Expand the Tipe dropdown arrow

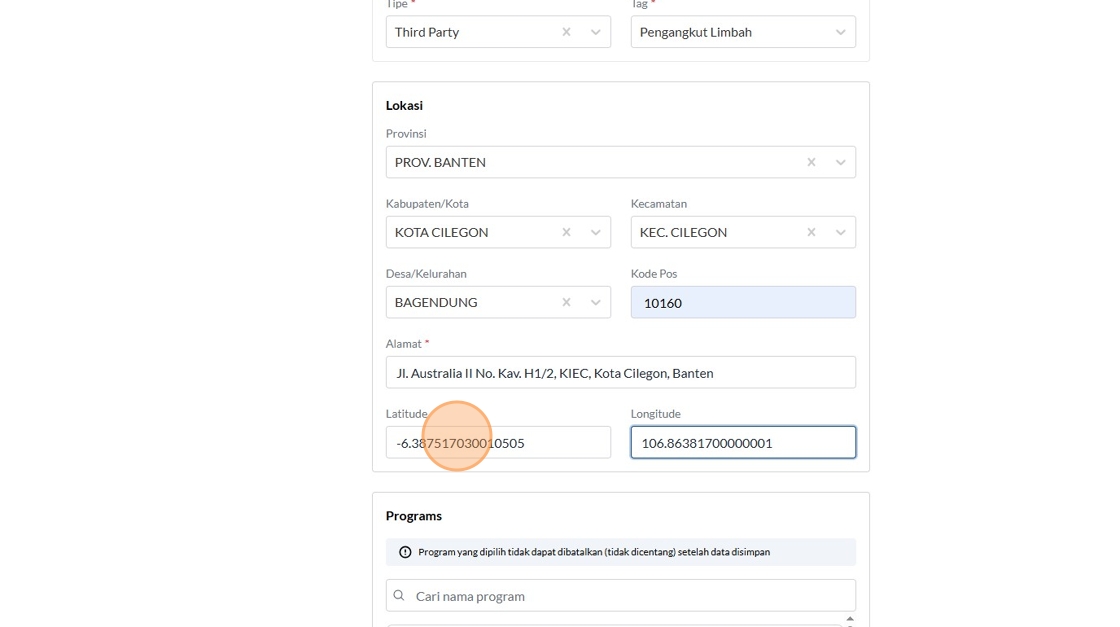596,32
